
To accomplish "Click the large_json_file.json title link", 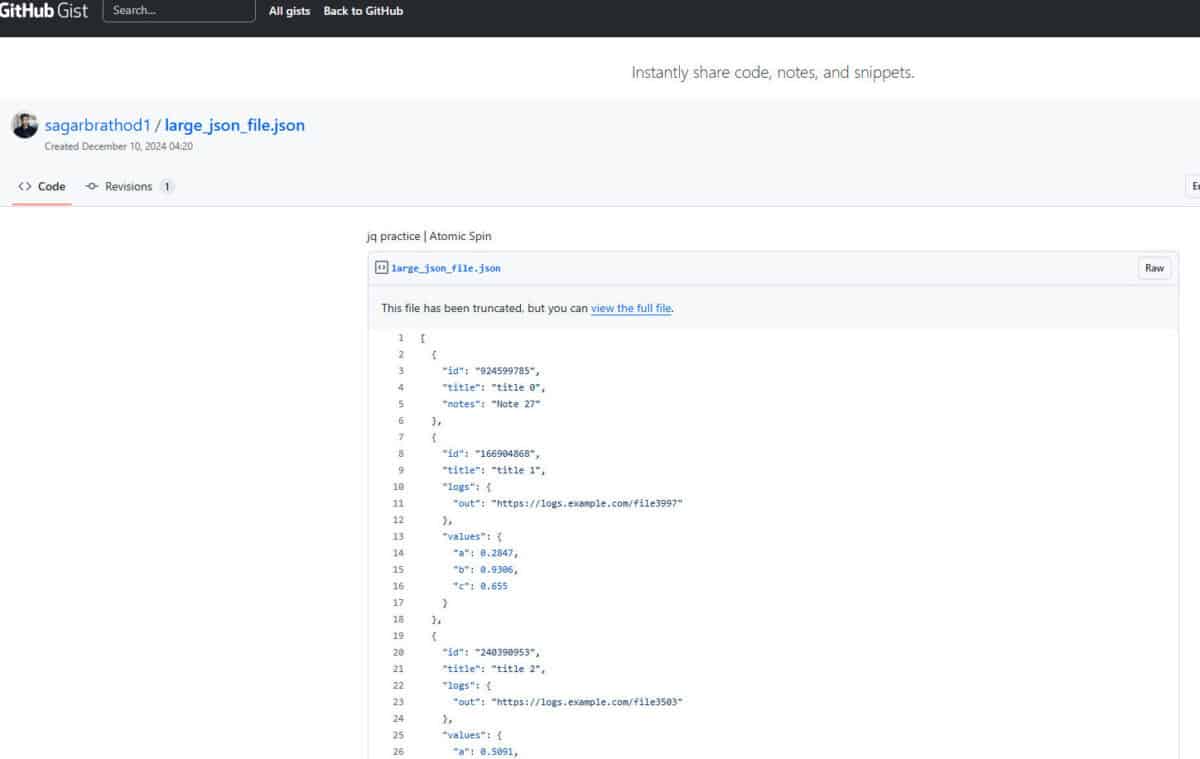I will point(234,125).
